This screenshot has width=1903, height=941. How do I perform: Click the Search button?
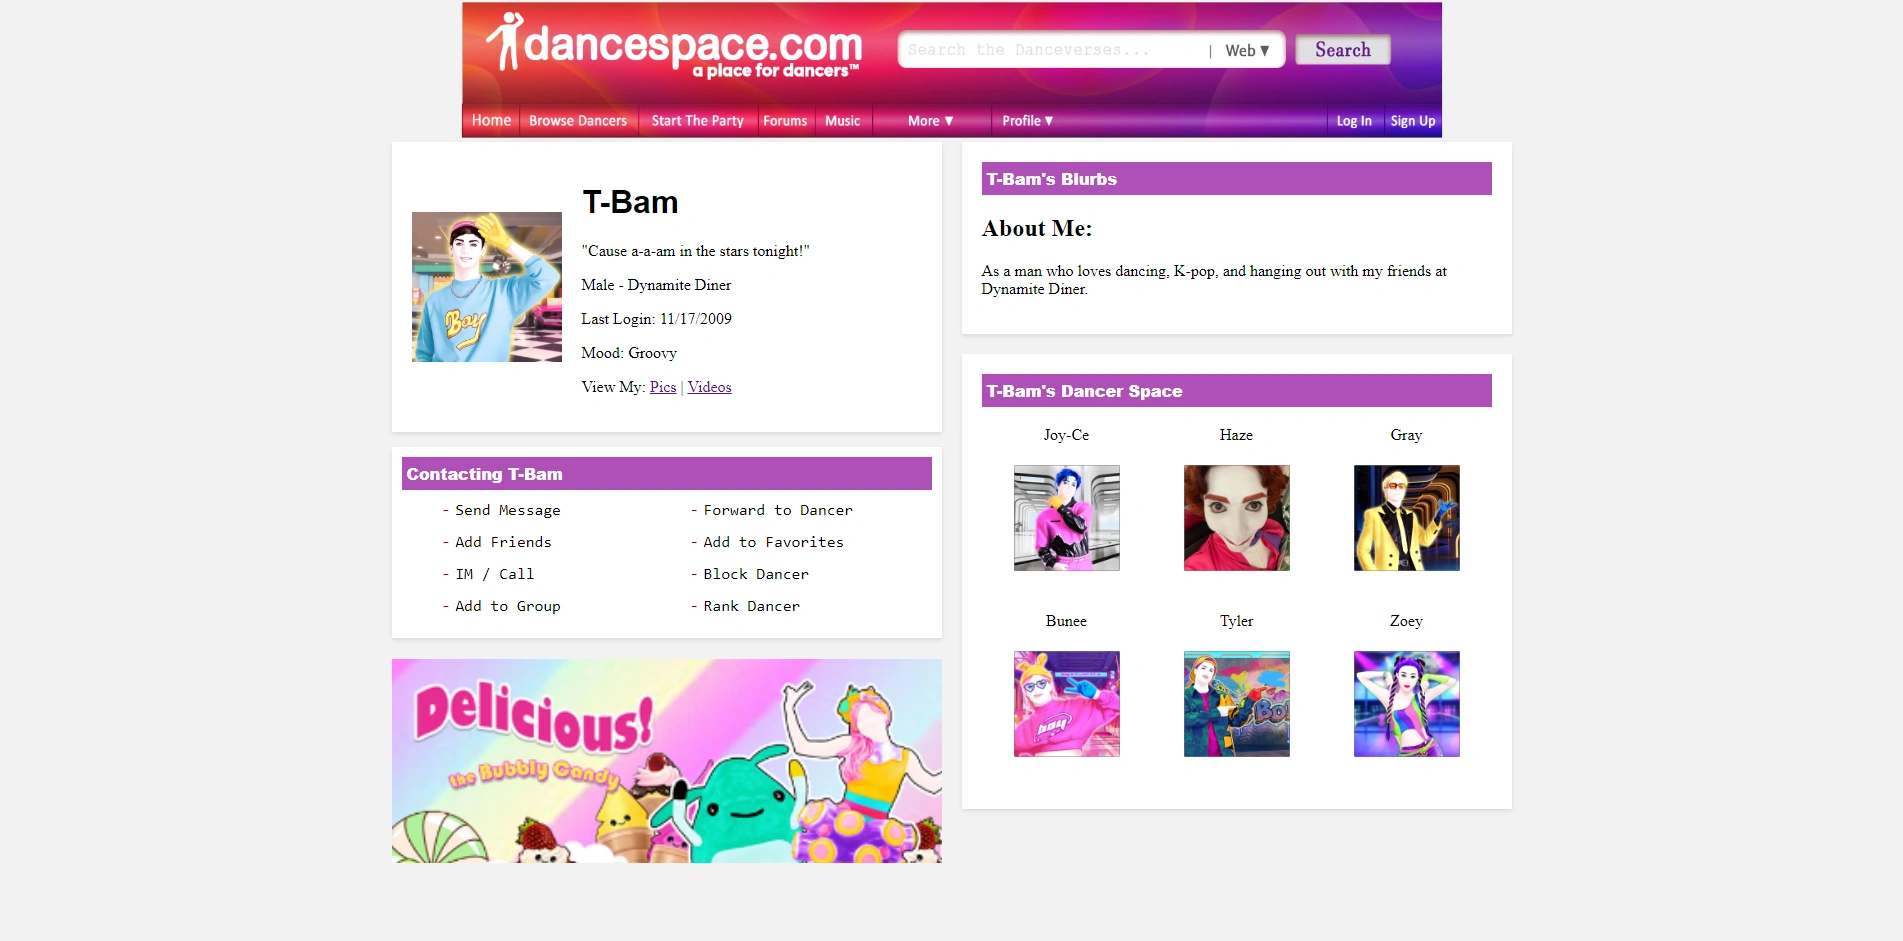(x=1341, y=50)
